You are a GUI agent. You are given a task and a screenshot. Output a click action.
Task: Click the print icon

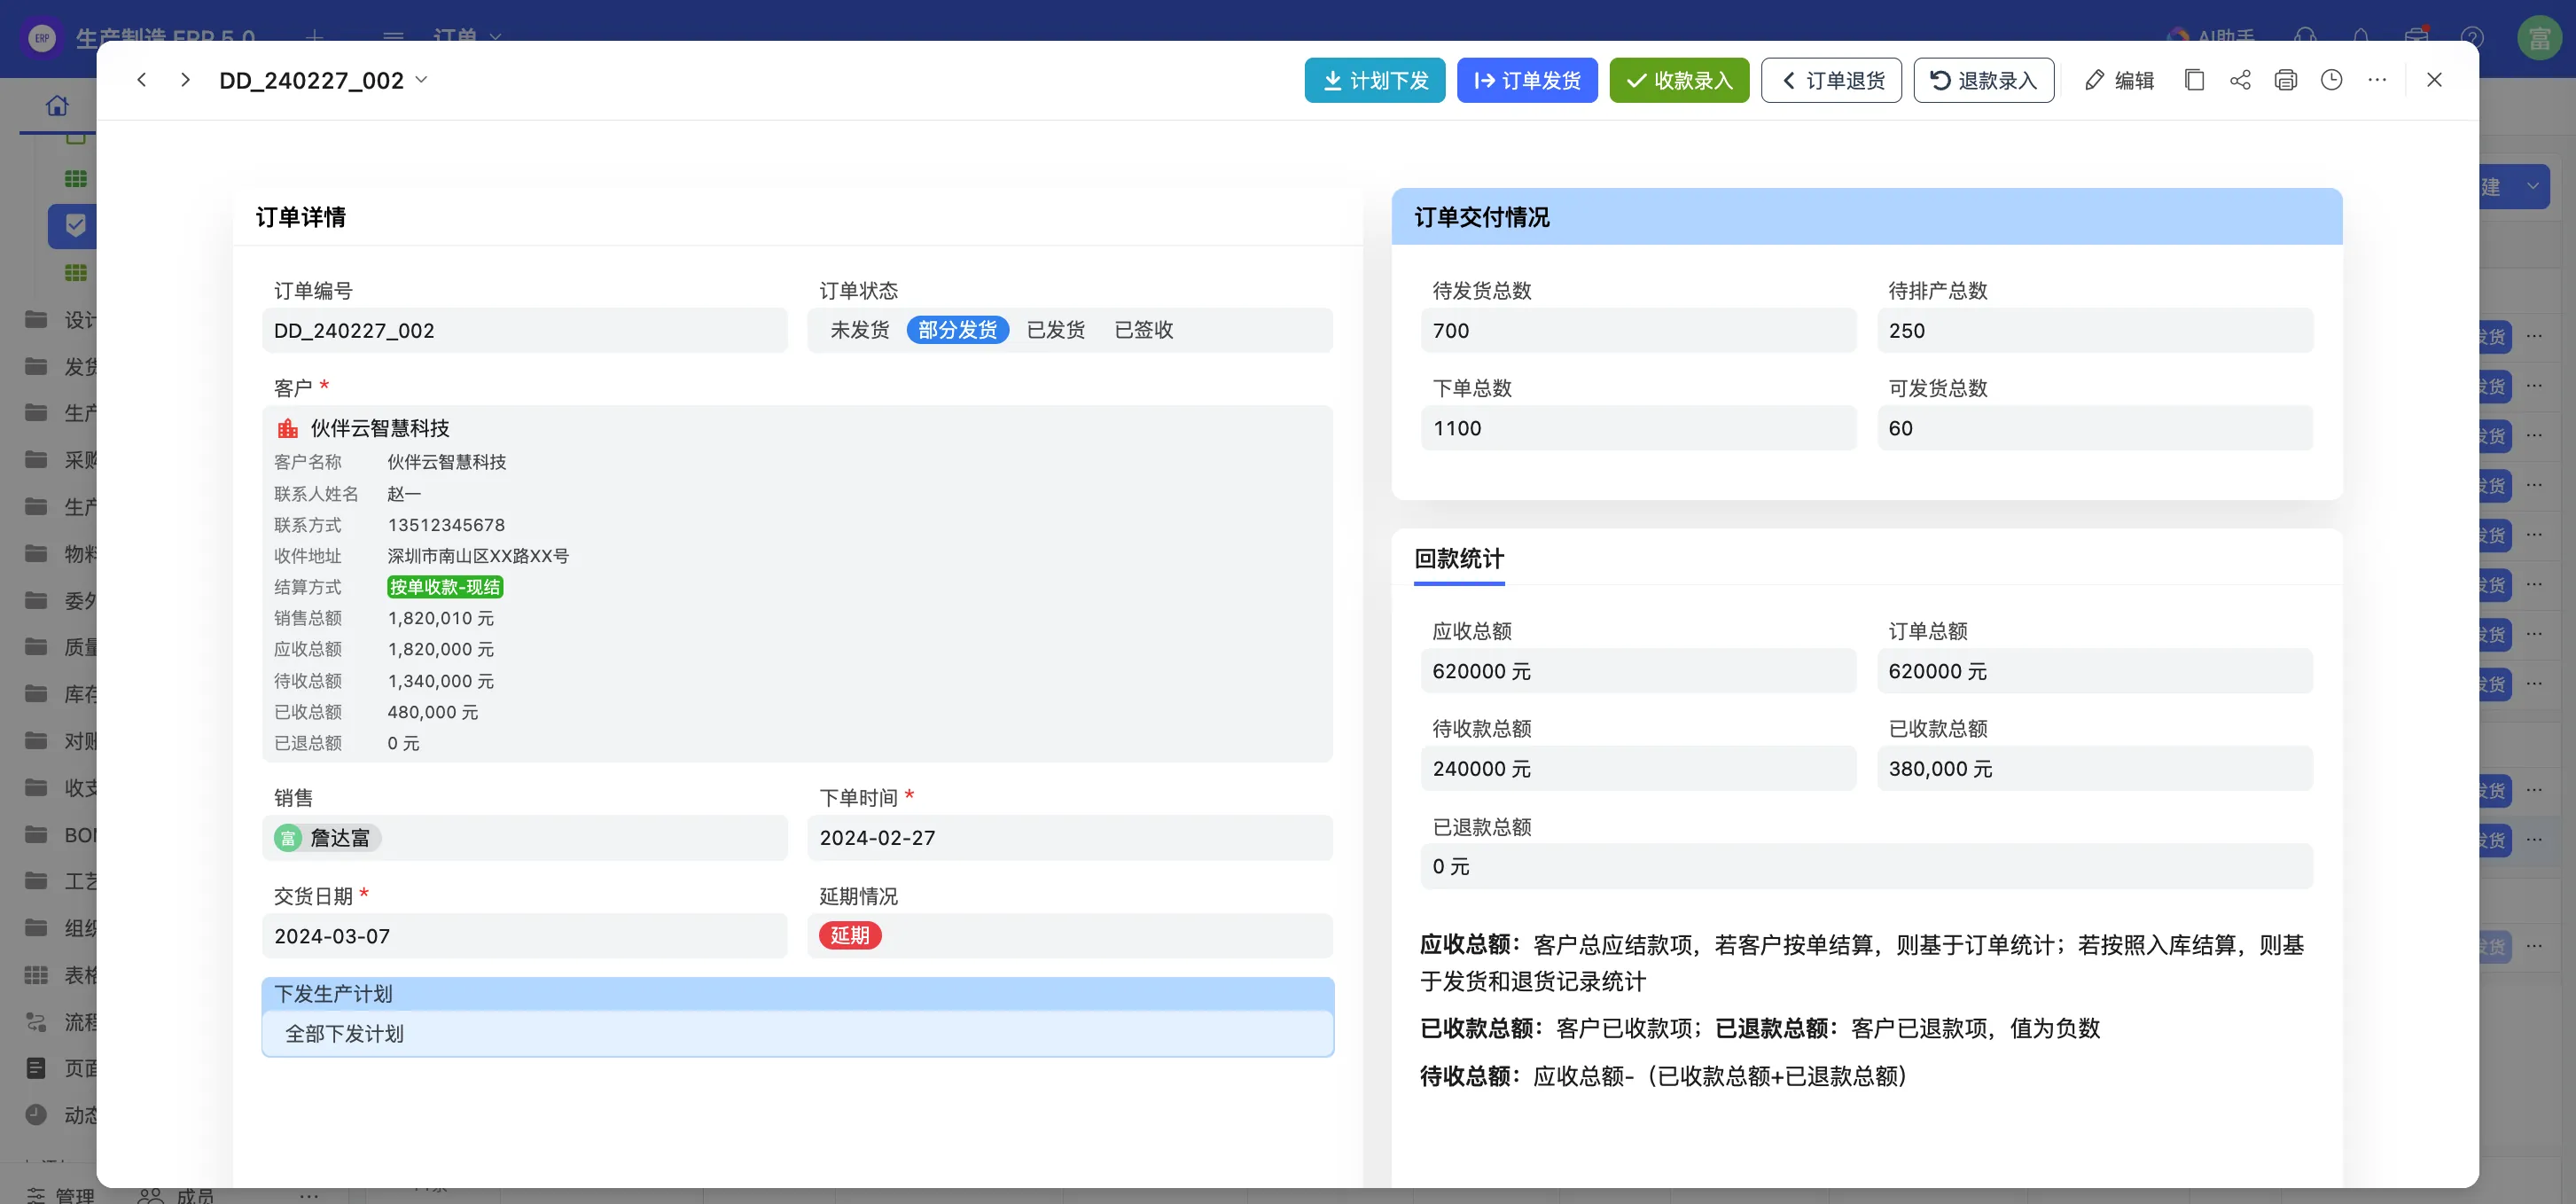pos(2285,80)
